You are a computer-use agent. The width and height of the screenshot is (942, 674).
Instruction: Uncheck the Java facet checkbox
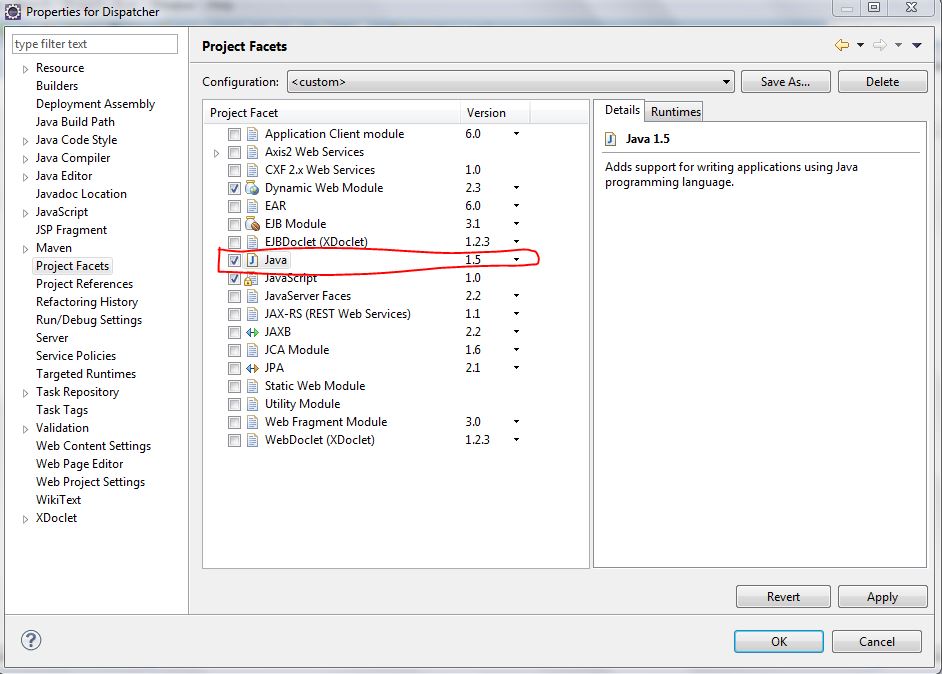tap(234, 260)
